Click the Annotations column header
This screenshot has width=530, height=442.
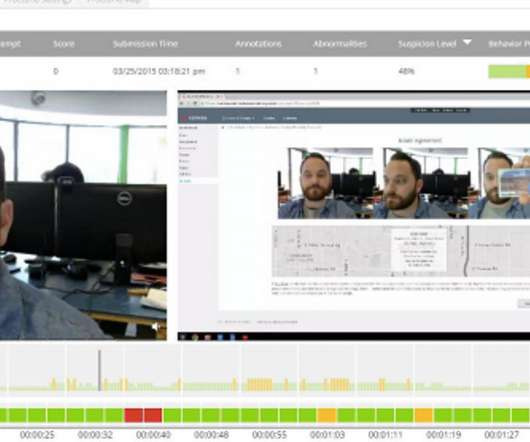[x=259, y=44]
